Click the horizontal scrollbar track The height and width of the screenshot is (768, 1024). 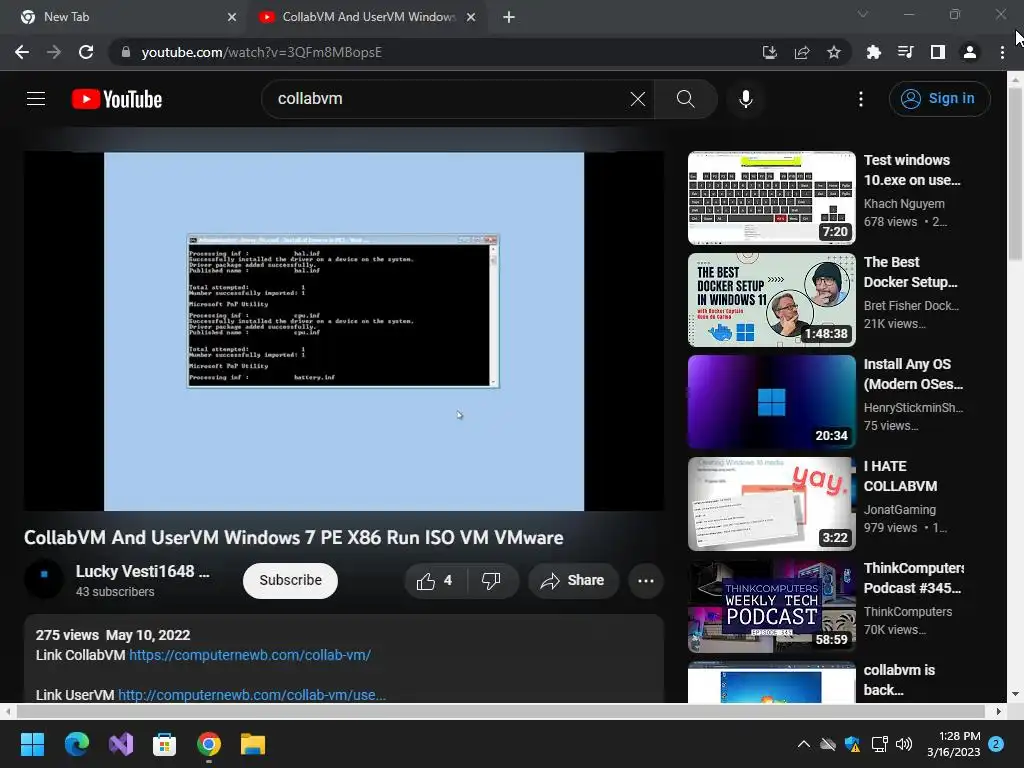[x=502, y=711]
